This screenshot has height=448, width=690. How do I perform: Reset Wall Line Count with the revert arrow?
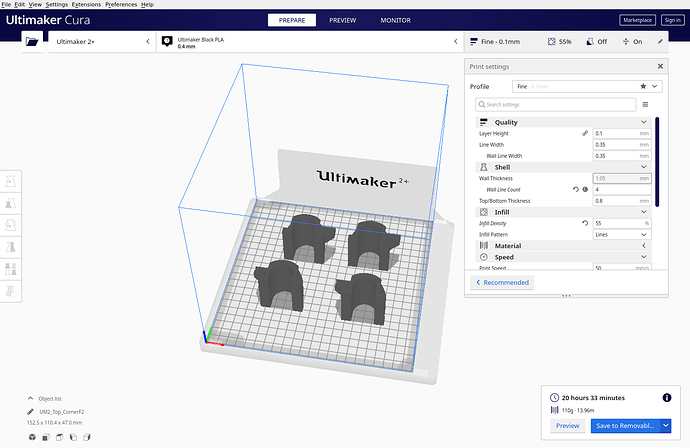tap(576, 190)
